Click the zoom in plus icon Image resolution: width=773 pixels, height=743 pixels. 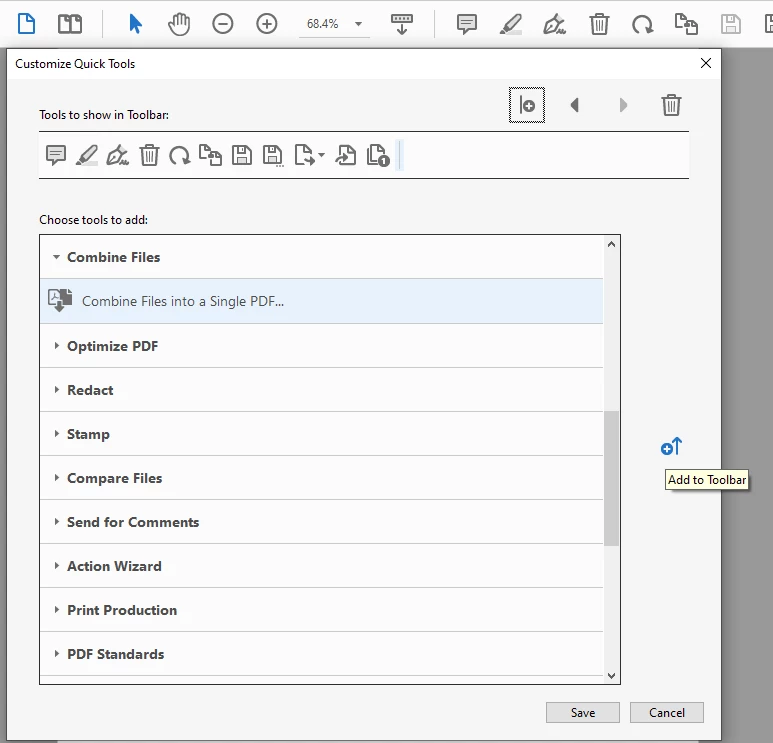click(x=267, y=24)
